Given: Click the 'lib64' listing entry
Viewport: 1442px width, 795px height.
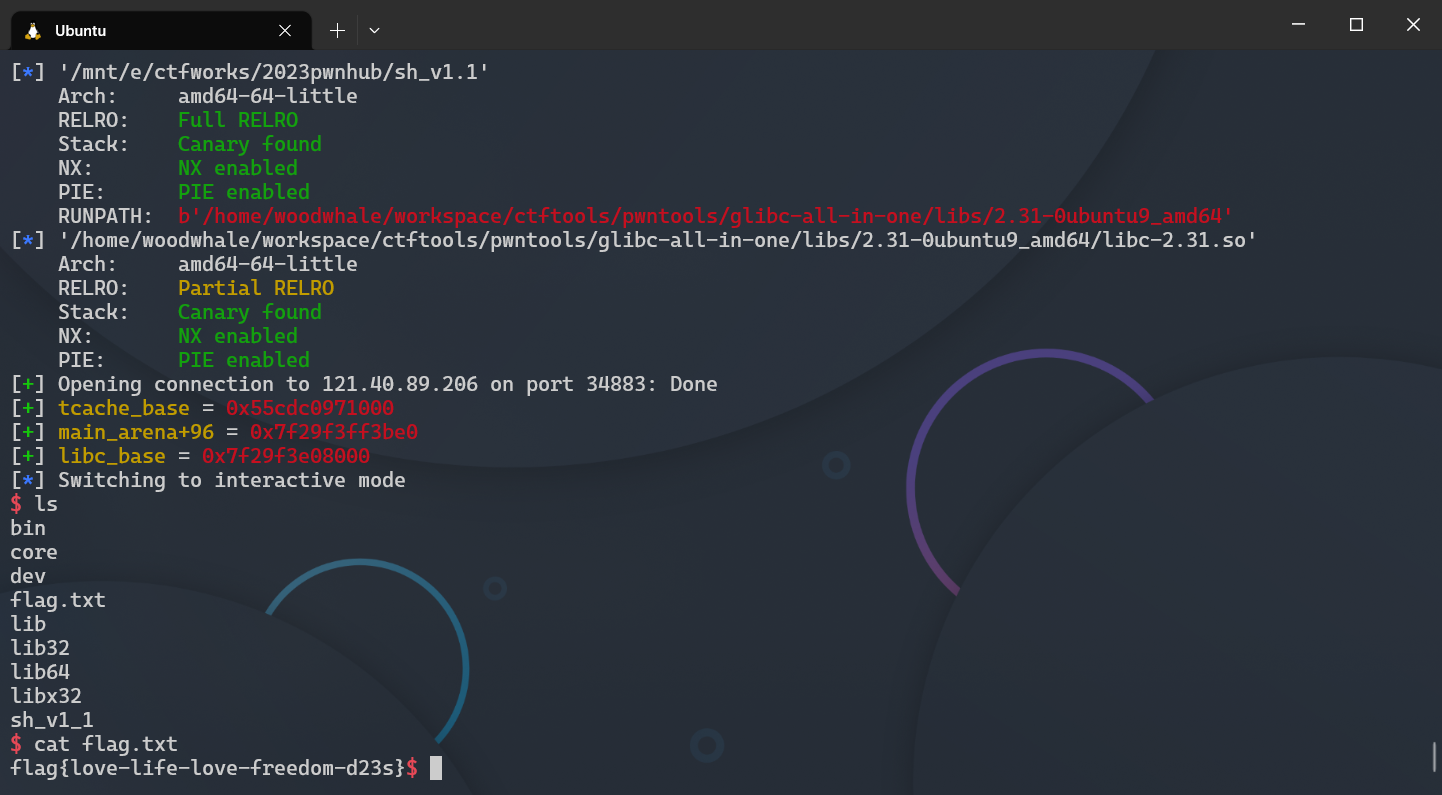Looking at the screenshot, I should [40, 672].
